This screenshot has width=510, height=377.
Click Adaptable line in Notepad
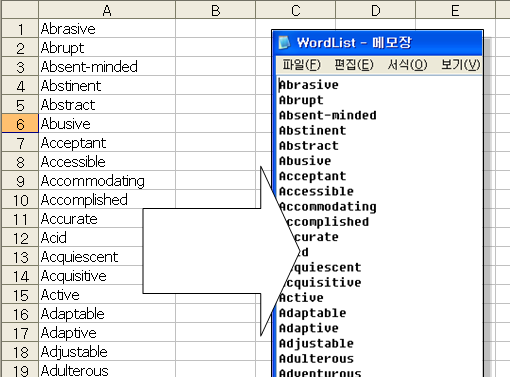pos(313,313)
